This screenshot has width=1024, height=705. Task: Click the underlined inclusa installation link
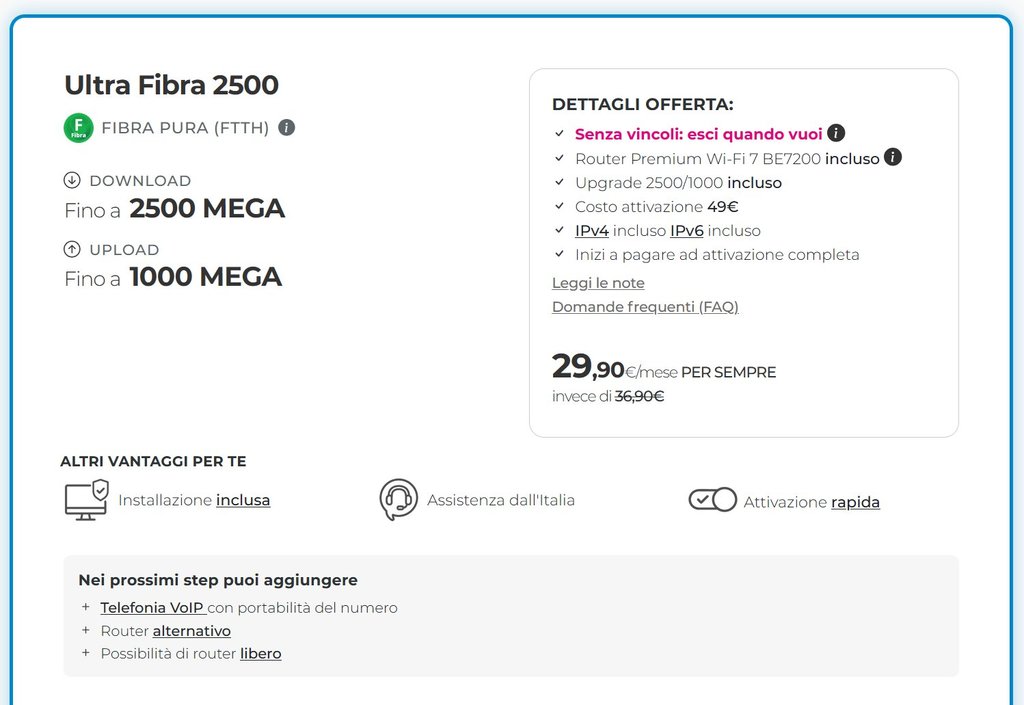point(243,500)
